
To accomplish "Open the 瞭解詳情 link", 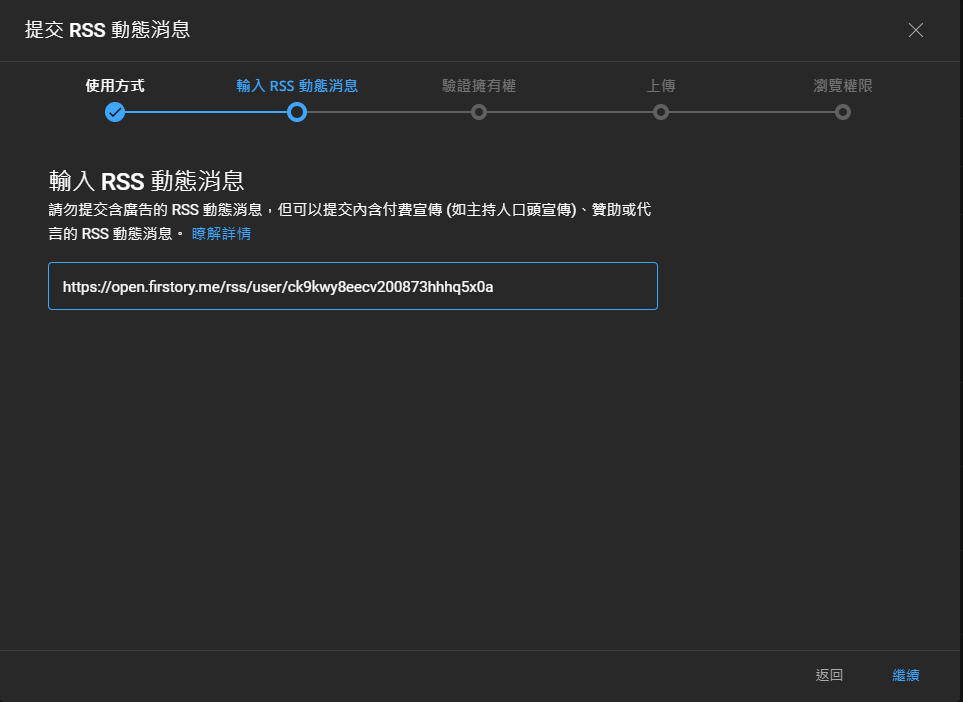I will [221, 233].
